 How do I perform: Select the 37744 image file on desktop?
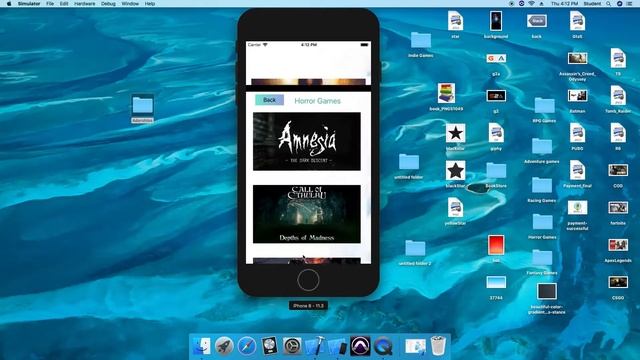(496, 282)
